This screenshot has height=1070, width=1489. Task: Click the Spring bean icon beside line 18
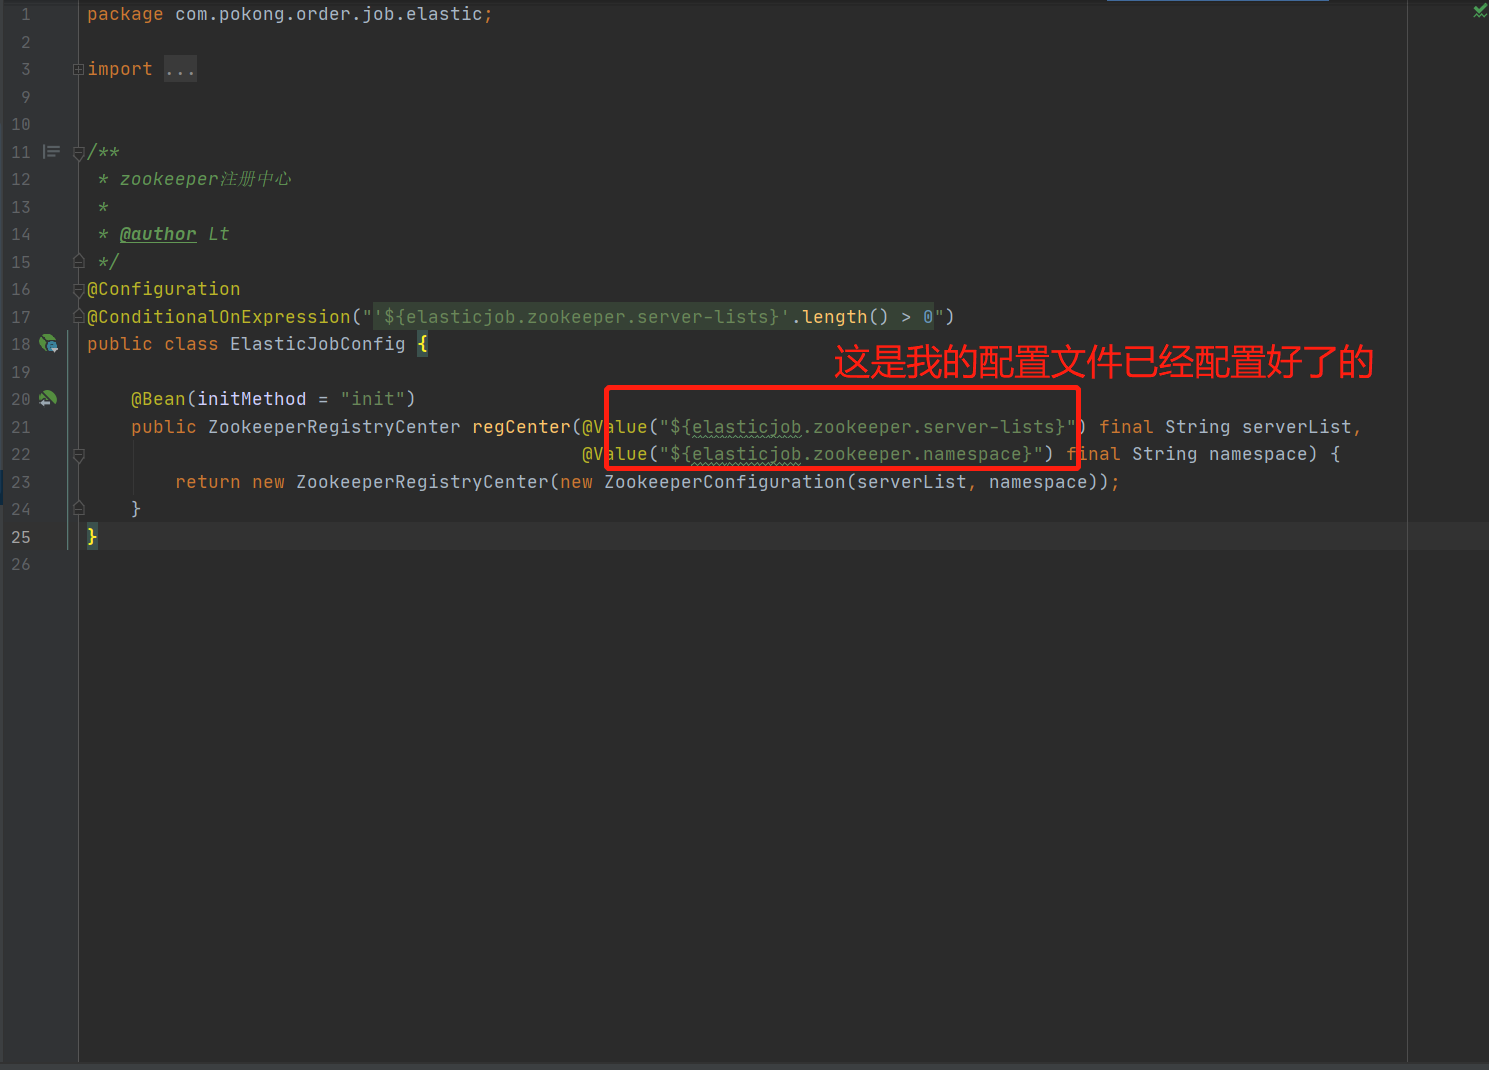click(x=48, y=343)
